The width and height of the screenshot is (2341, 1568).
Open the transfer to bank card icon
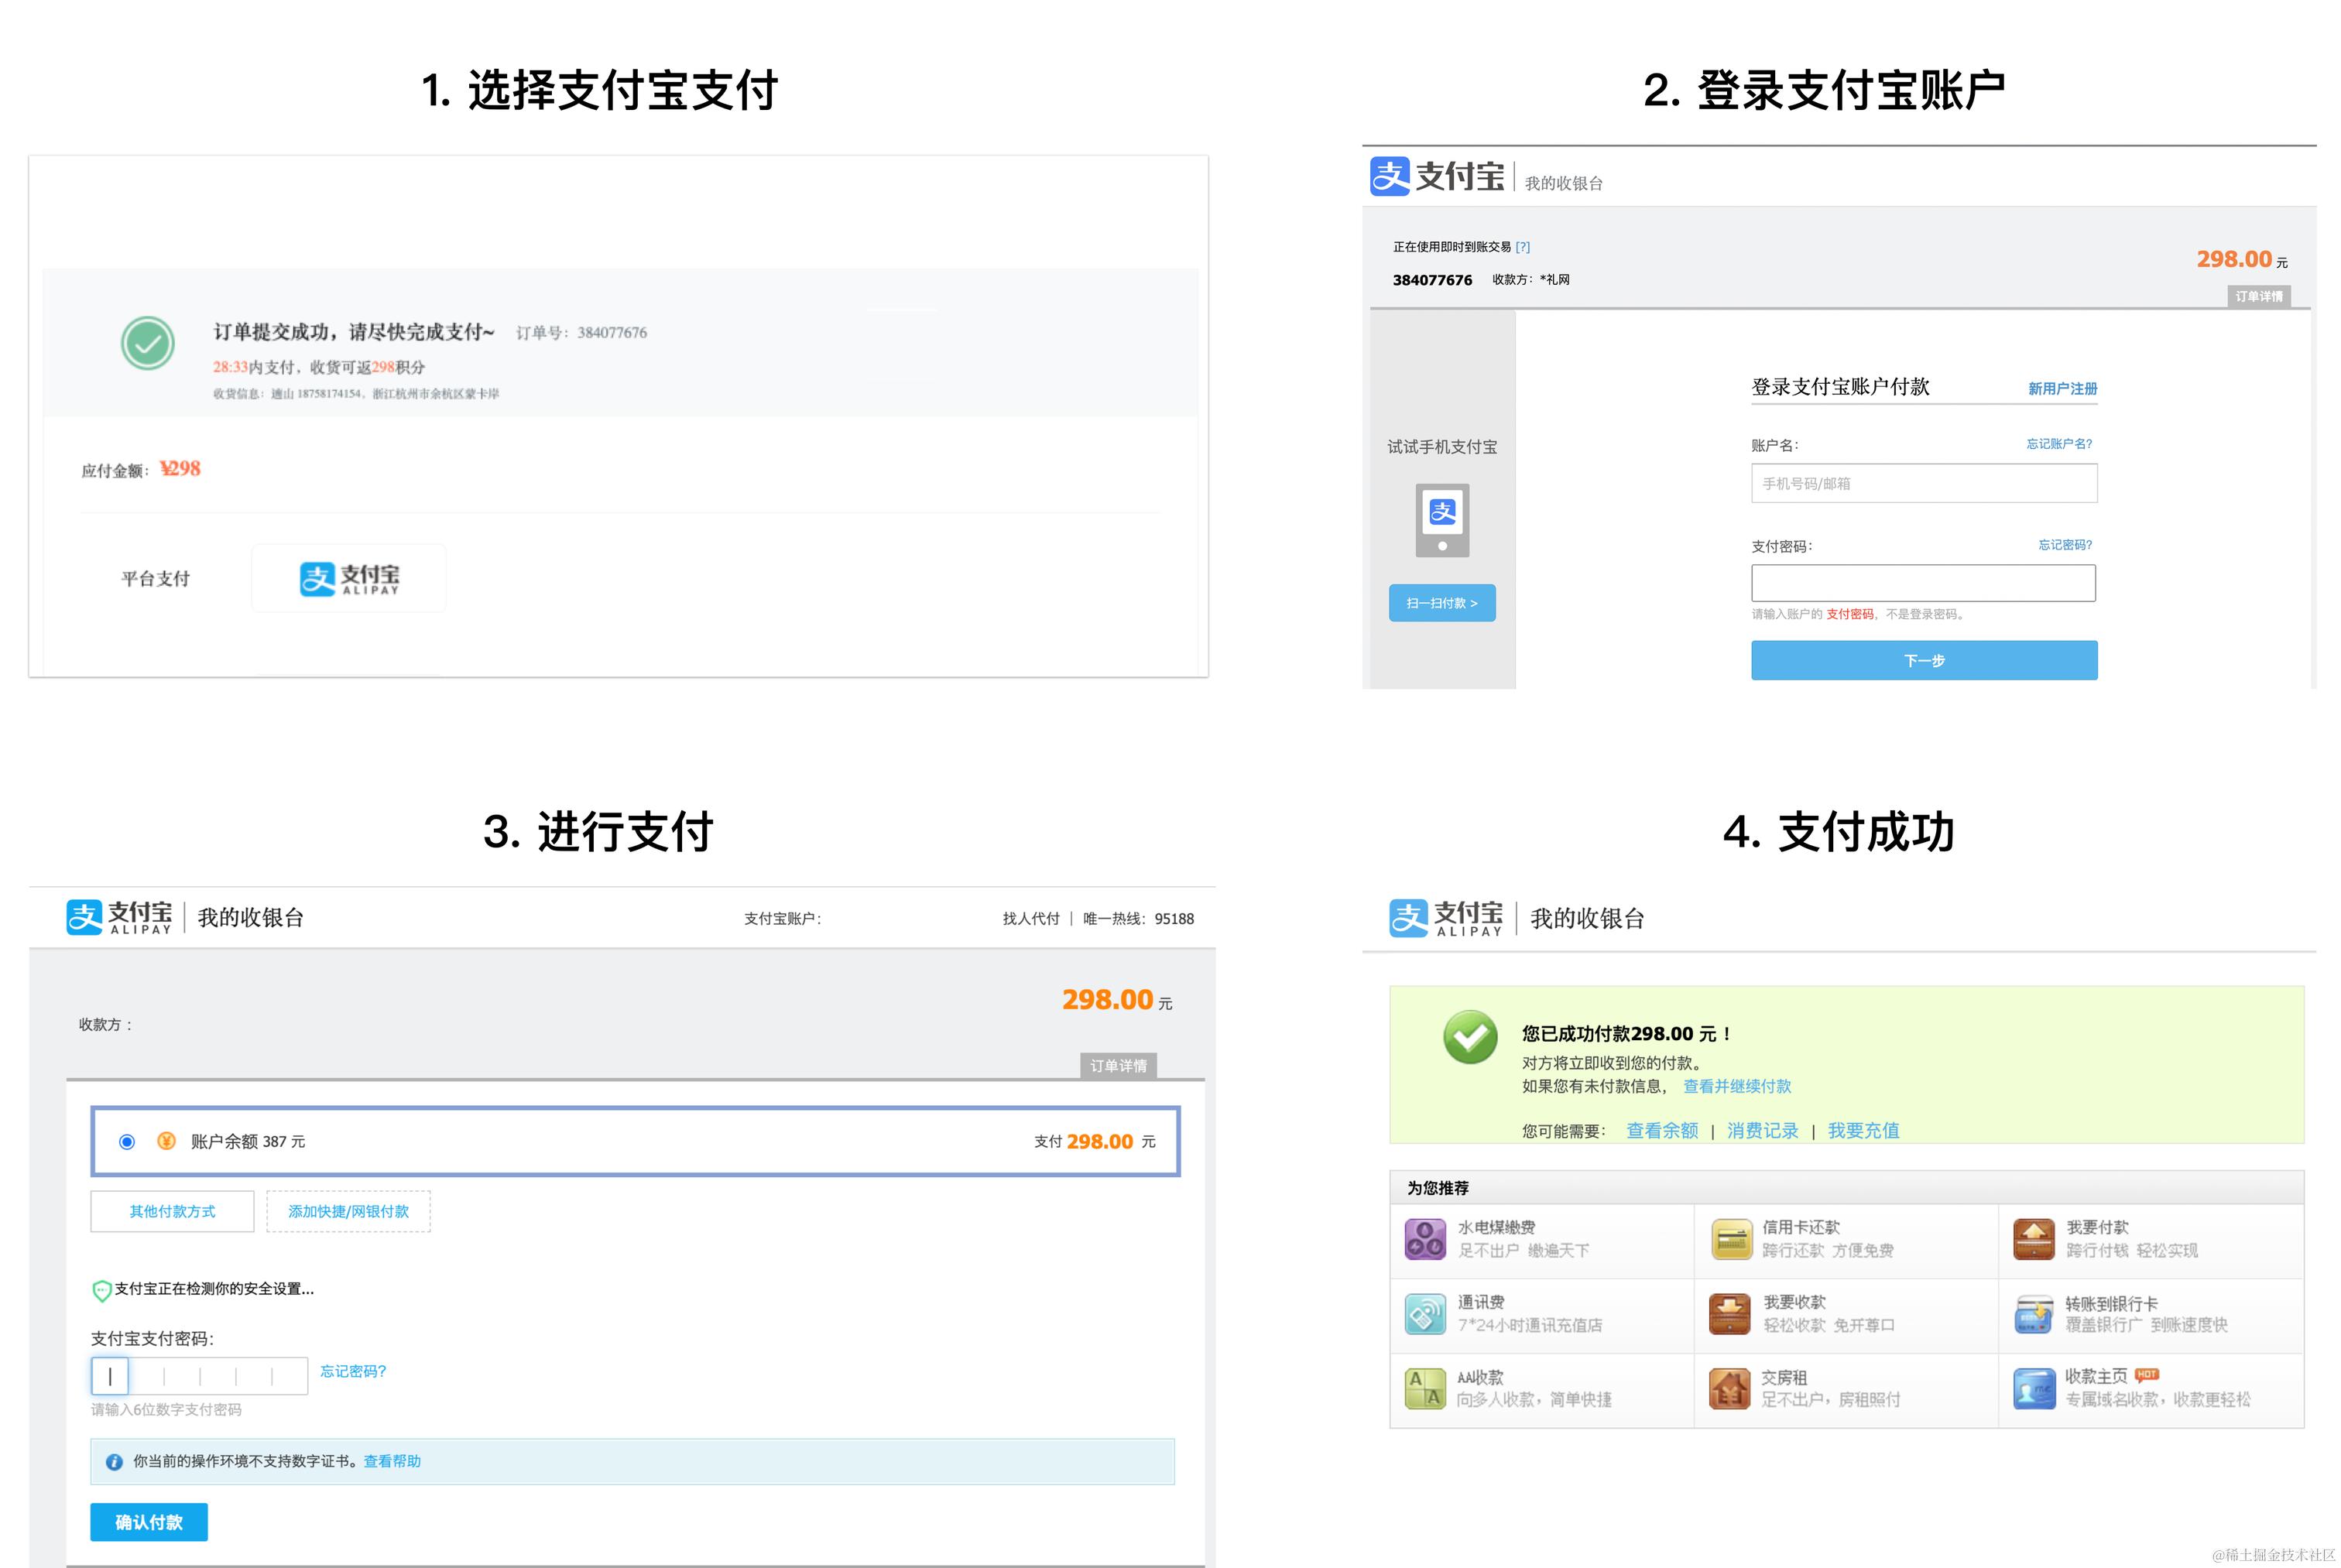(x=2033, y=1314)
